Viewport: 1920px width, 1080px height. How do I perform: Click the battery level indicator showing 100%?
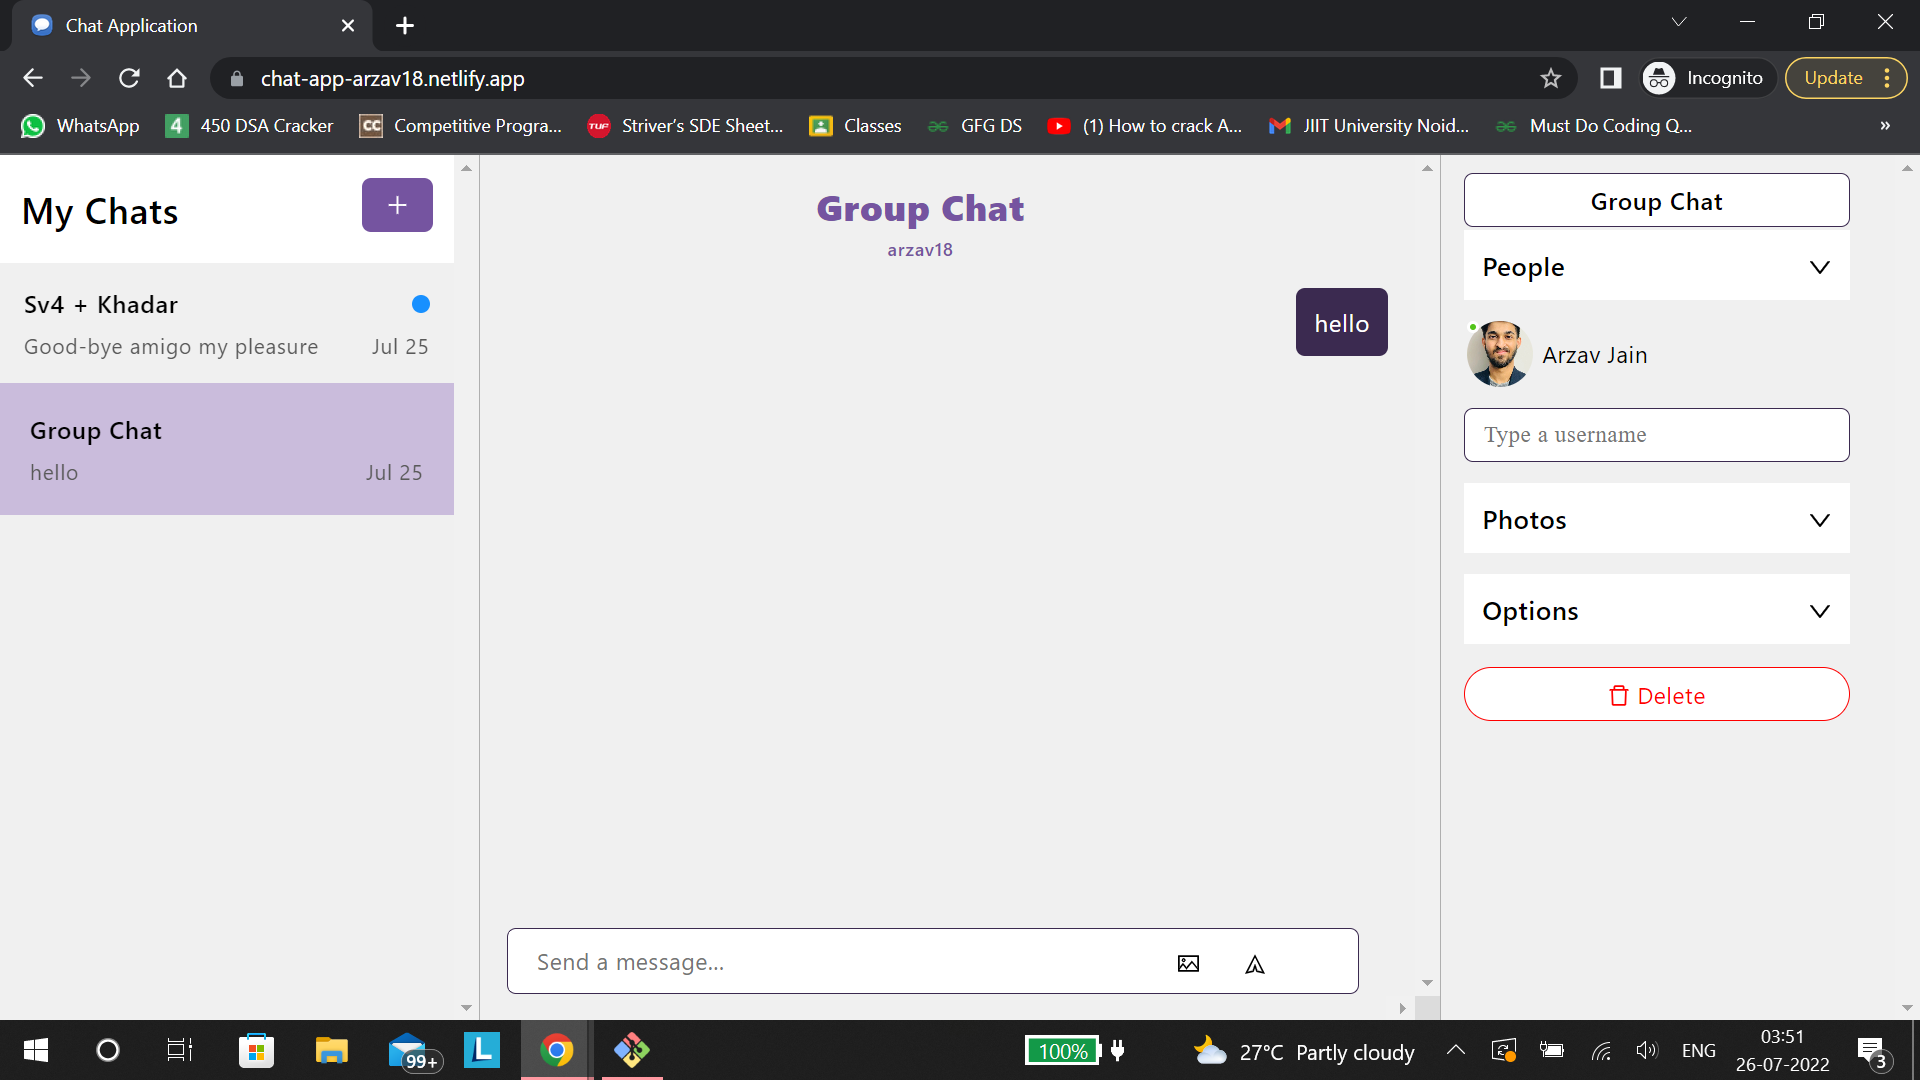1062,1050
